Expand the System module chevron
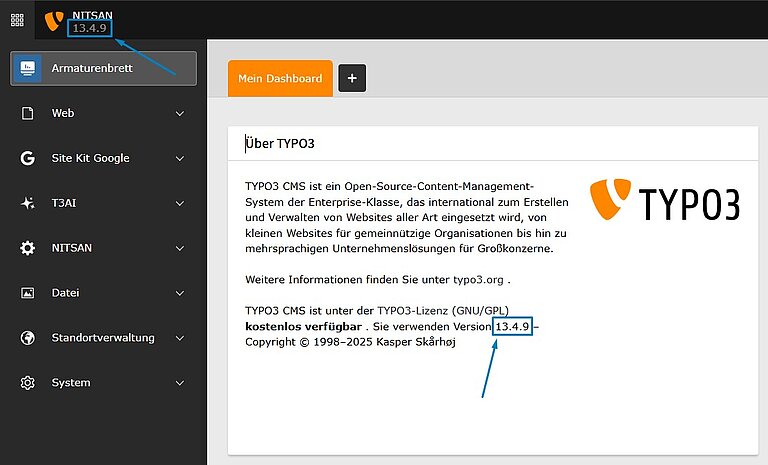The image size is (768, 465). (x=180, y=383)
